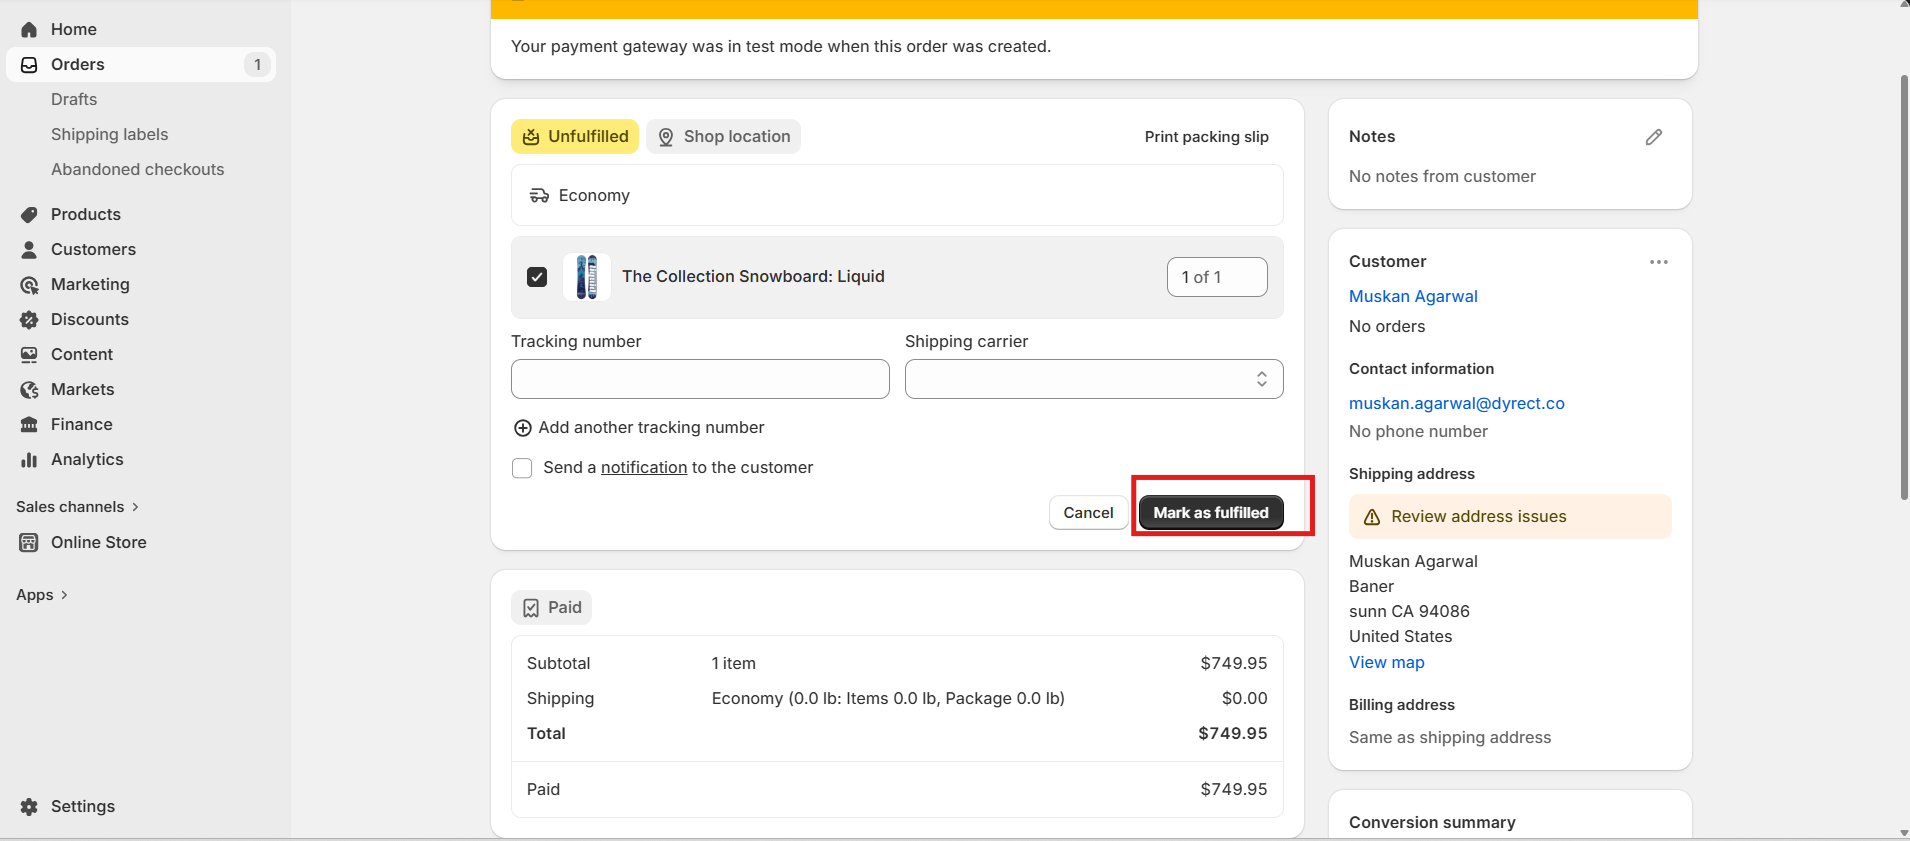1910x841 pixels.
Task: Click the Analytics bar chart icon
Action: (29, 460)
